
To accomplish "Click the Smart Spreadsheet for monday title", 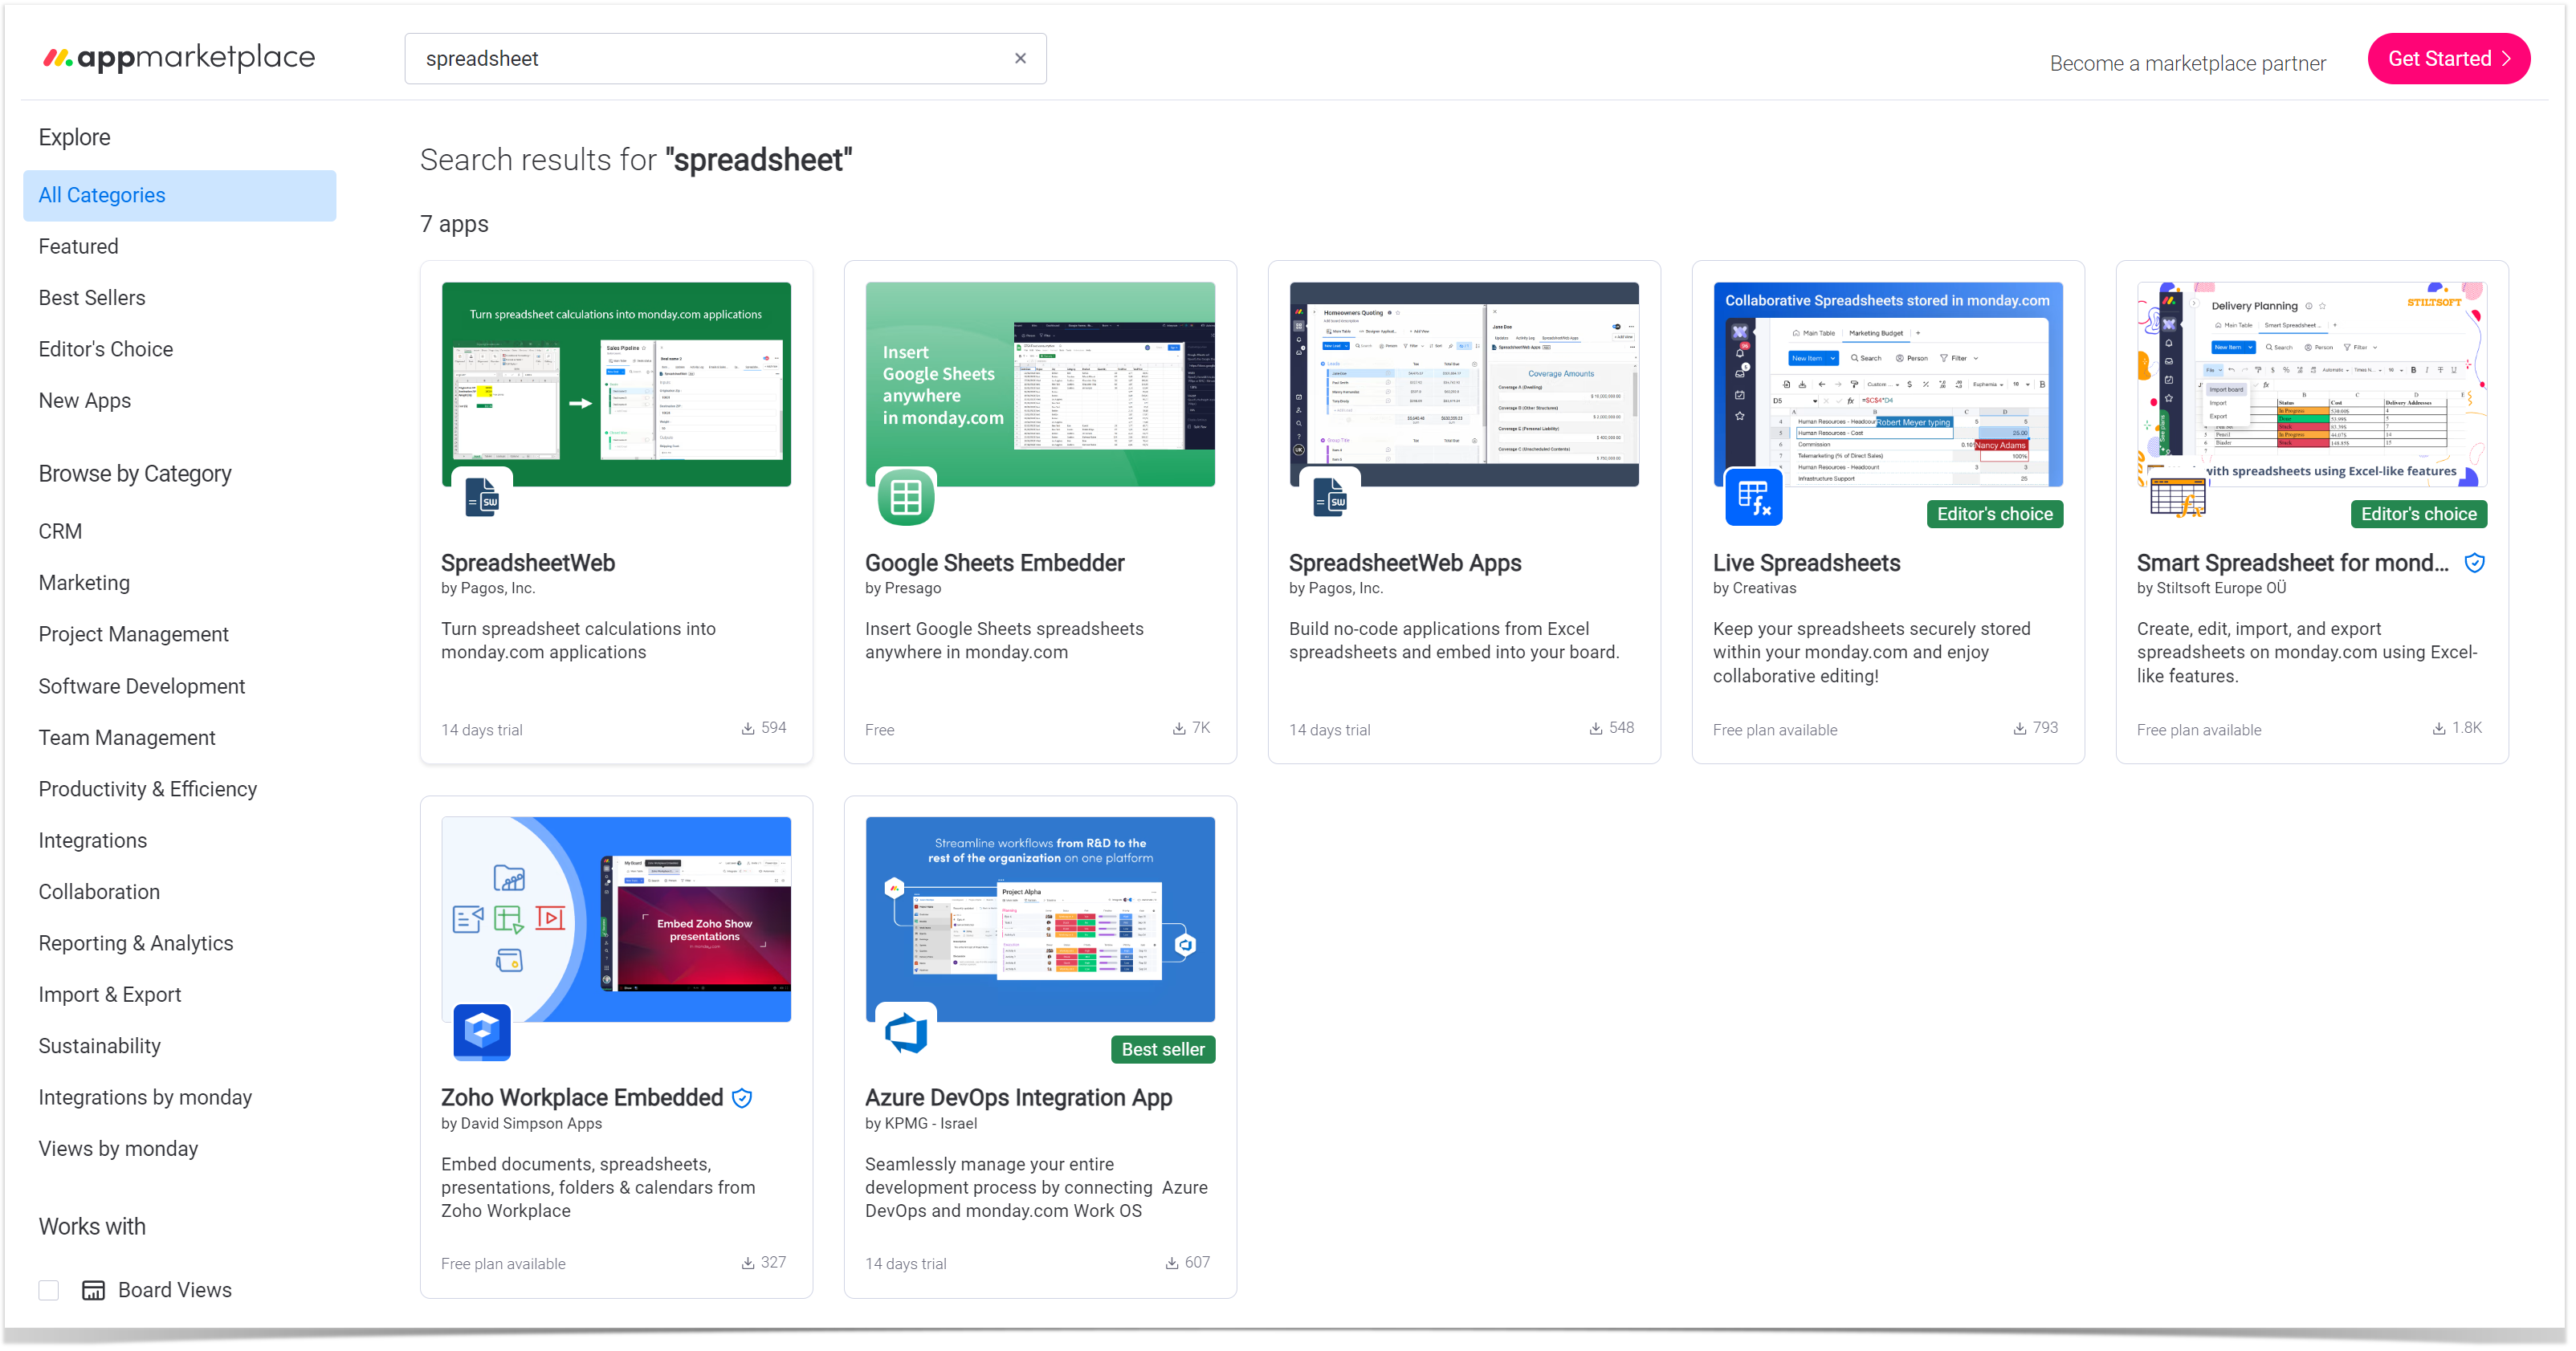I will point(2293,563).
